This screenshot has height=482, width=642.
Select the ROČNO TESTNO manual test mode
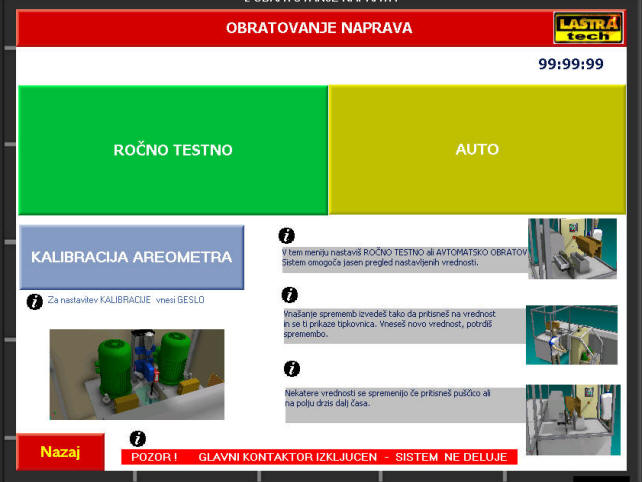tap(173, 150)
